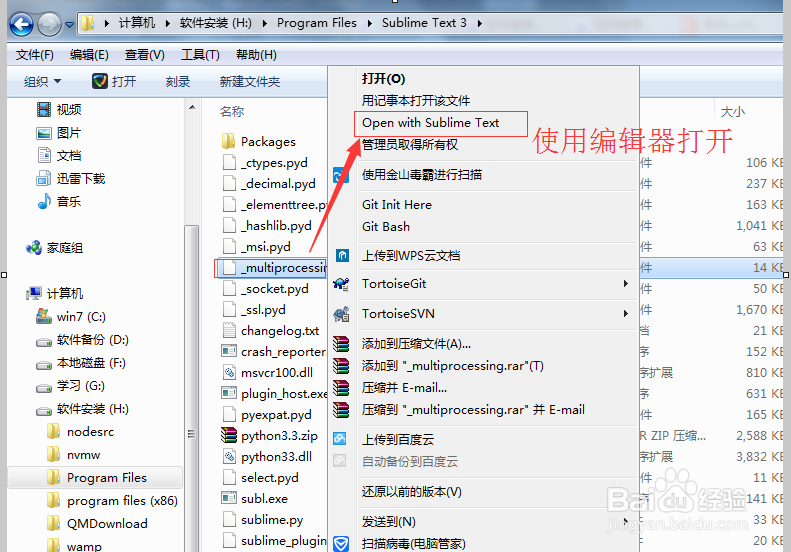The height and width of the screenshot is (552, 791).
Task: Click the 刻录 toolbar button
Action: pos(178,81)
